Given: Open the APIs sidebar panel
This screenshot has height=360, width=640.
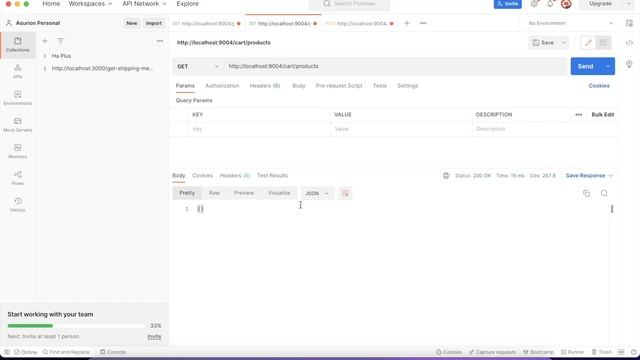Looking at the screenshot, I should [18, 71].
